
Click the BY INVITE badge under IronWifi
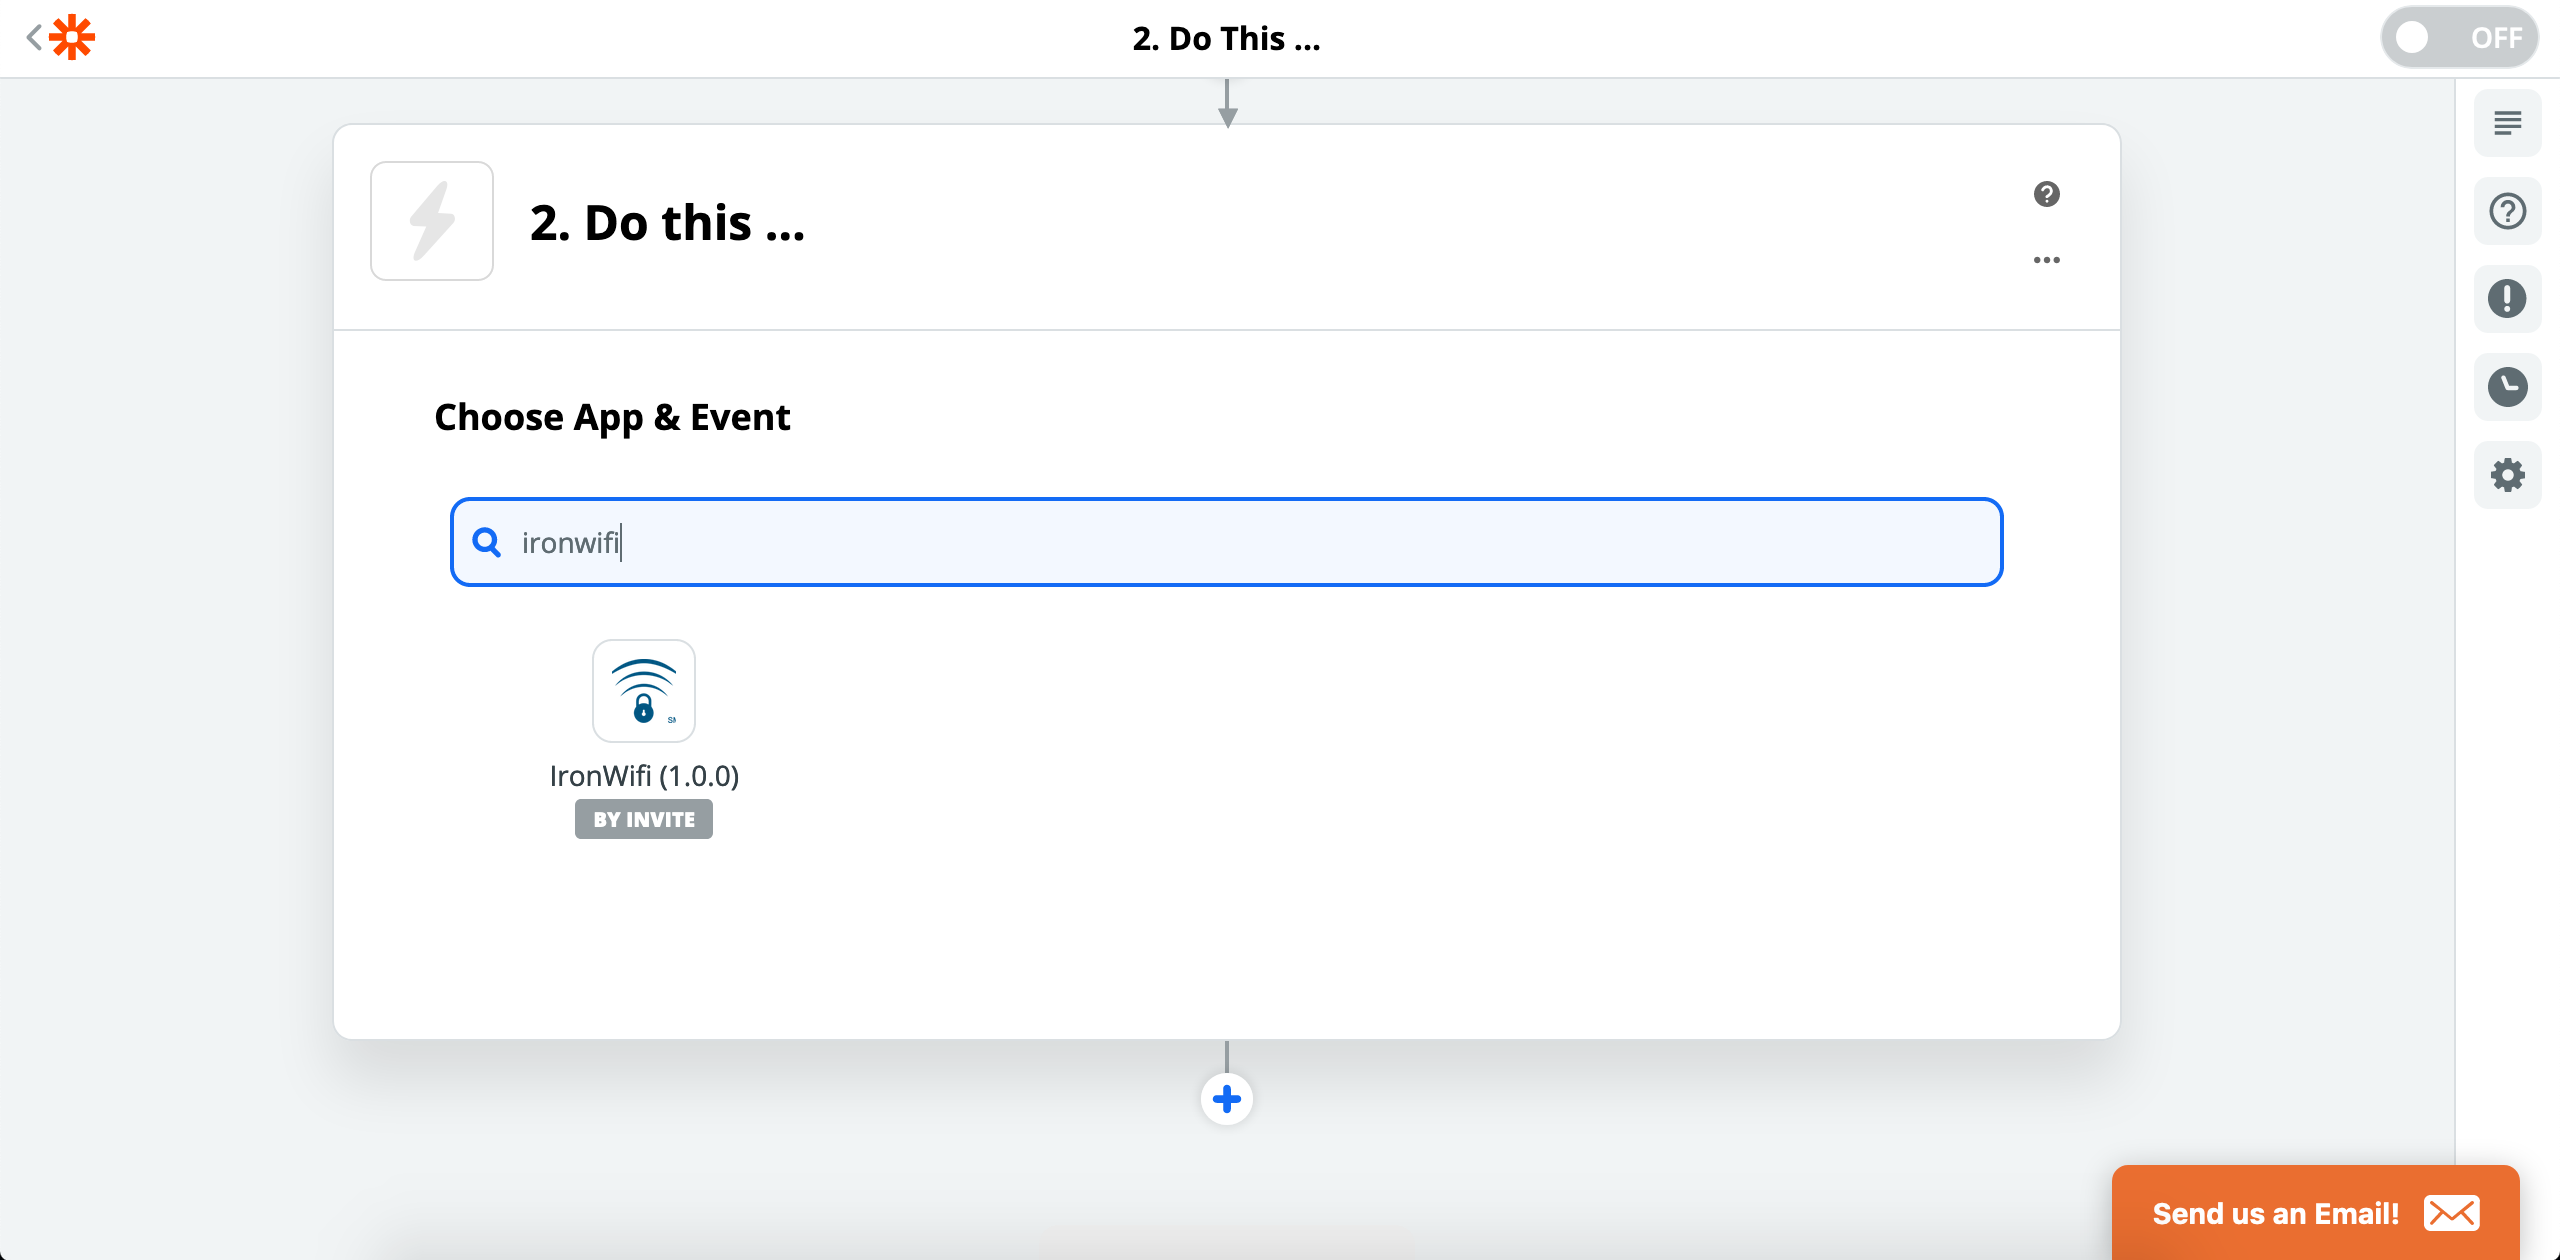click(643, 818)
